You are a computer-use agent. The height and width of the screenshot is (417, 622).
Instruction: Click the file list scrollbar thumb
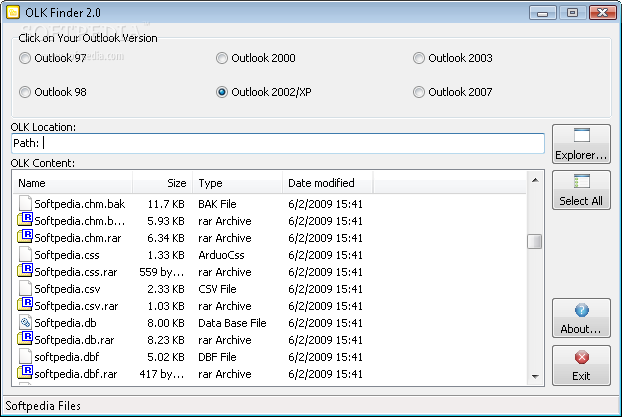pyautogui.click(x=535, y=241)
